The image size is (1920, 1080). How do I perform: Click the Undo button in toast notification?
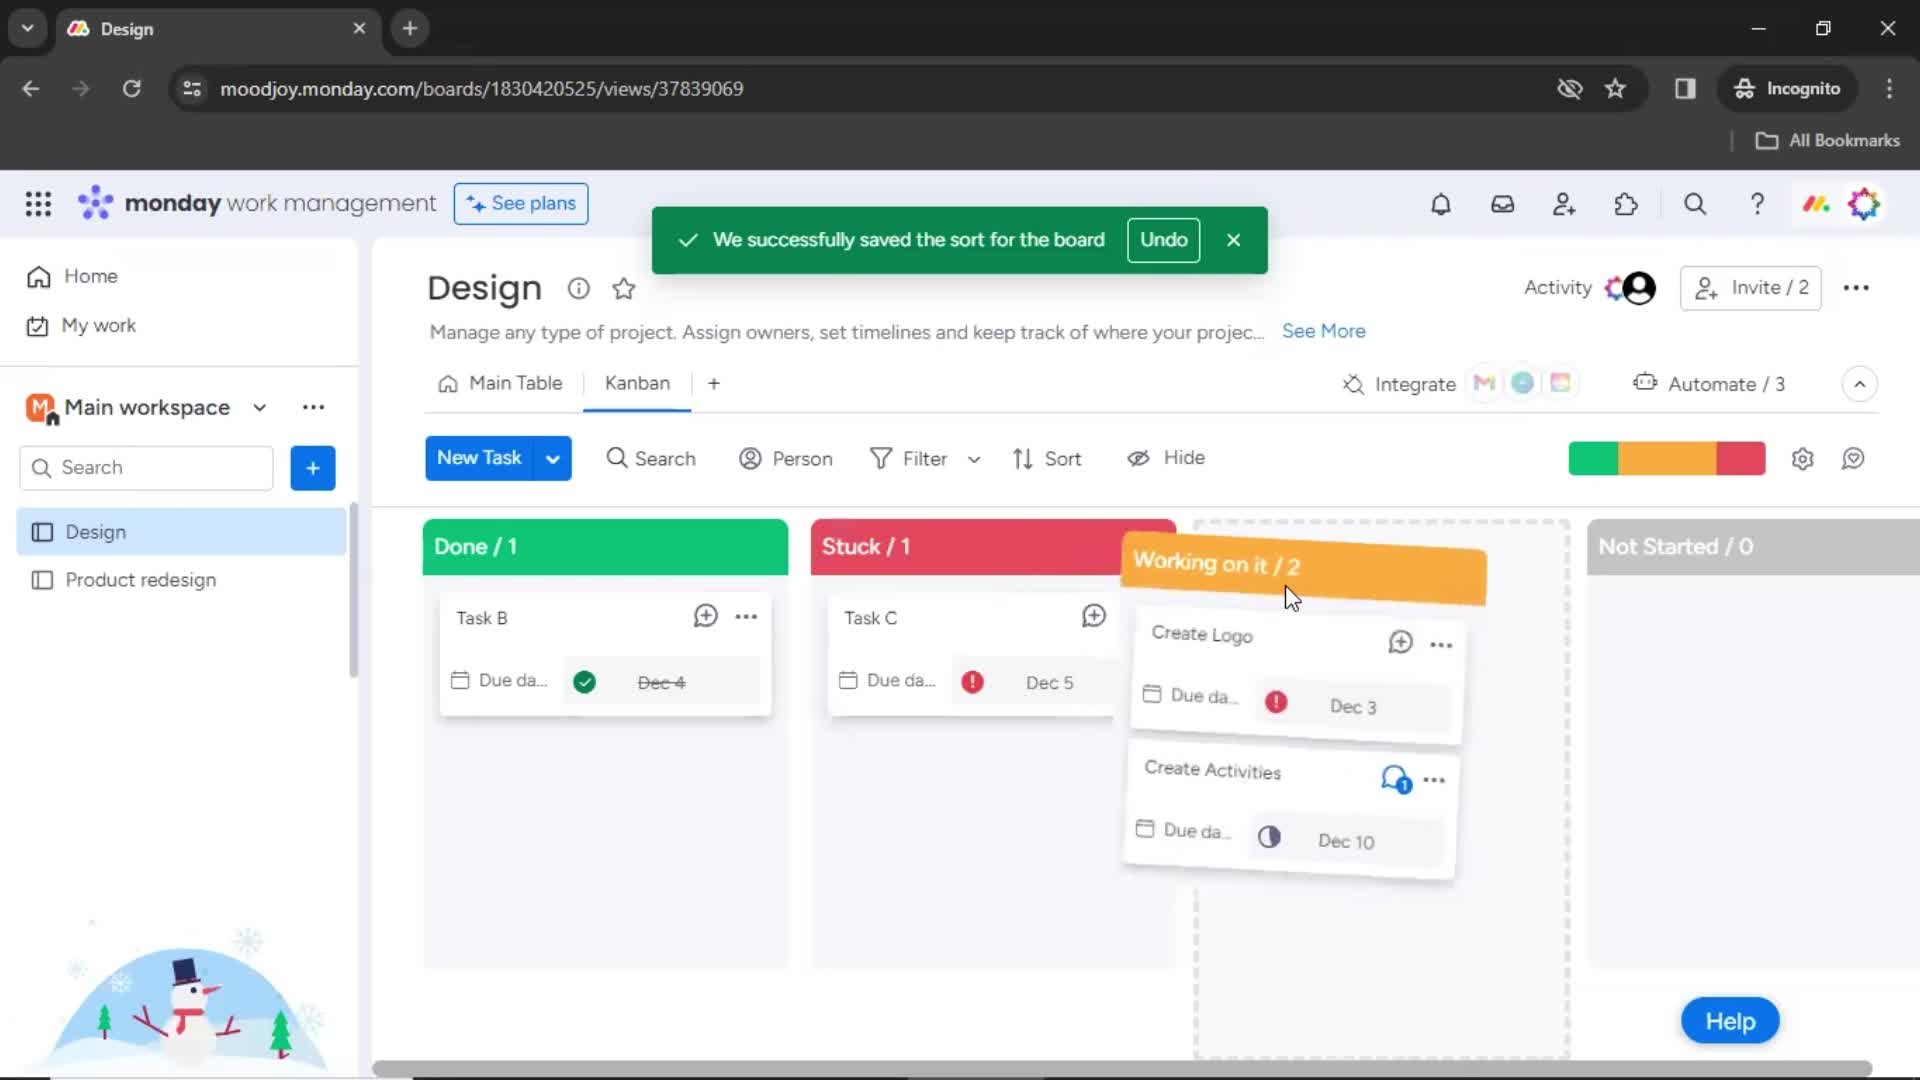coord(1163,239)
